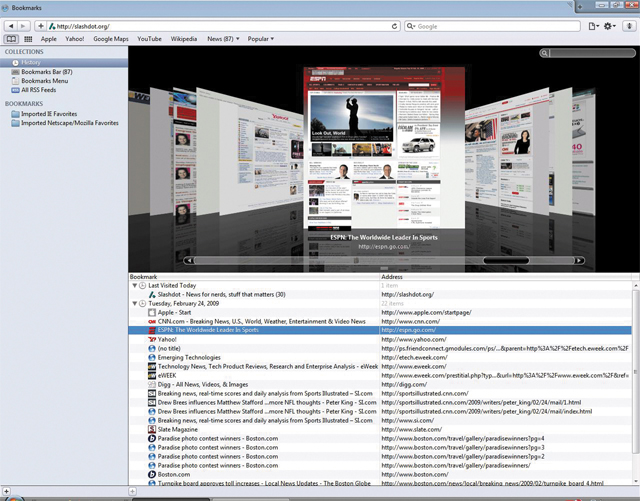Click Cover Flow left scroll arrow
The height and width of the screenshot is (501, 640).
point(189,261)
